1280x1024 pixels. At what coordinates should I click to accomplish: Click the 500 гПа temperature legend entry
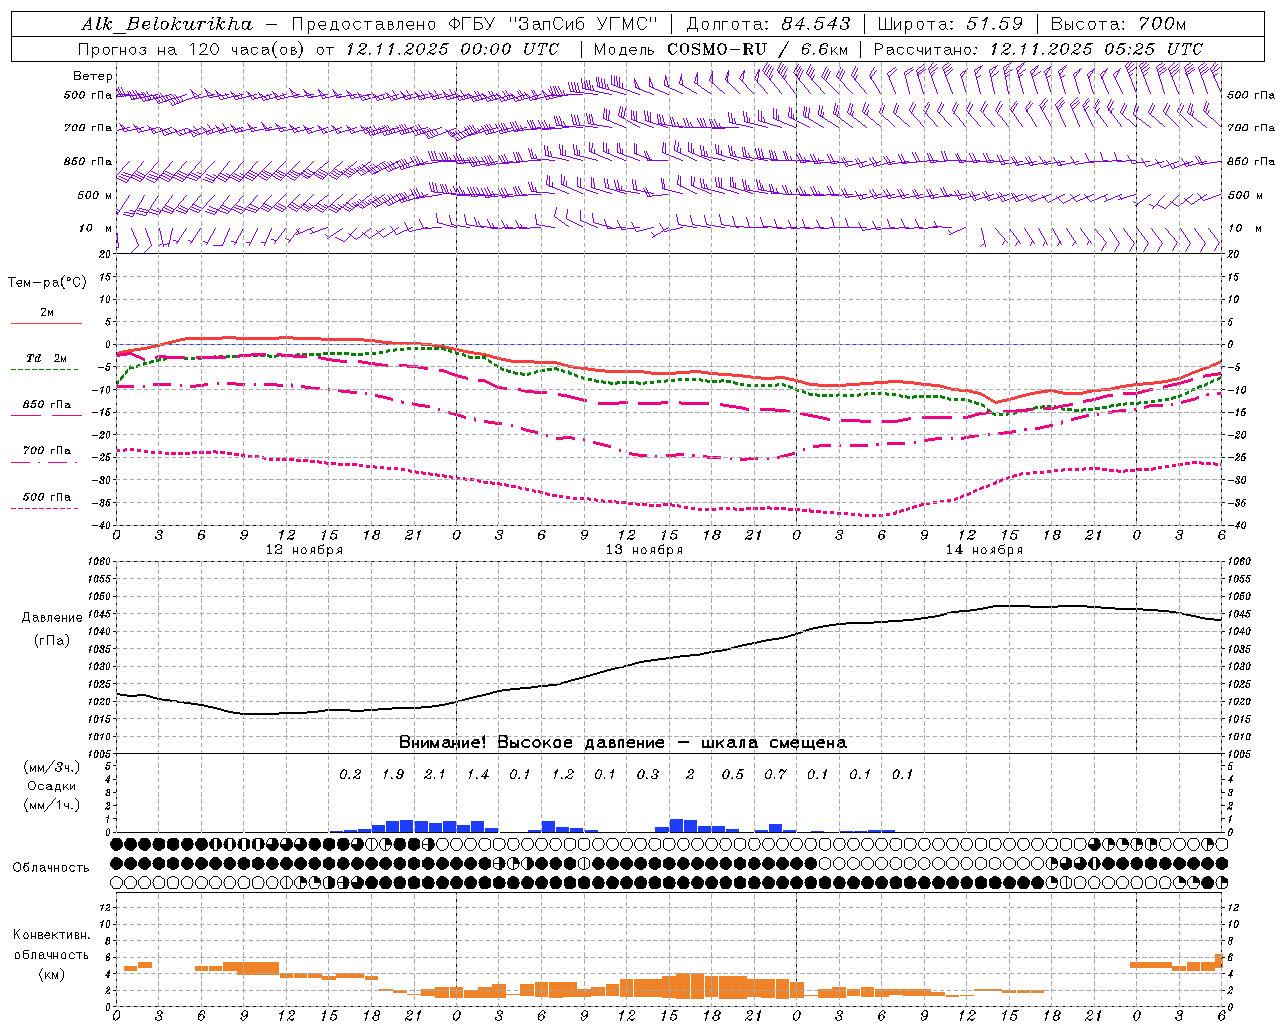pos(47,497)
